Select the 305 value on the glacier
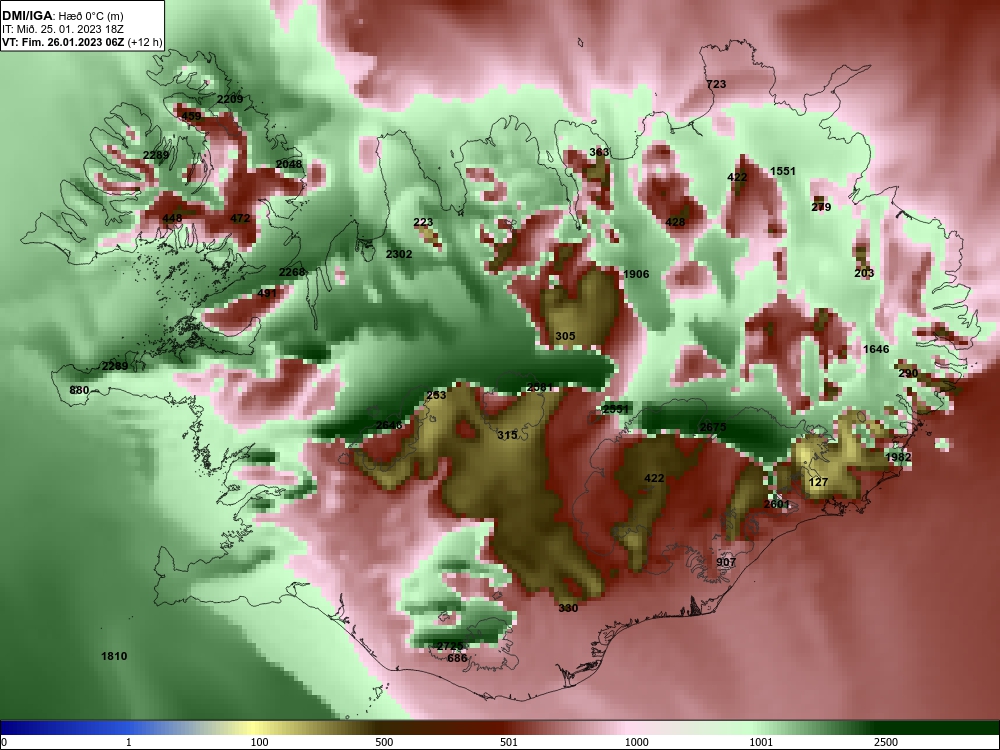 [565, 336]
